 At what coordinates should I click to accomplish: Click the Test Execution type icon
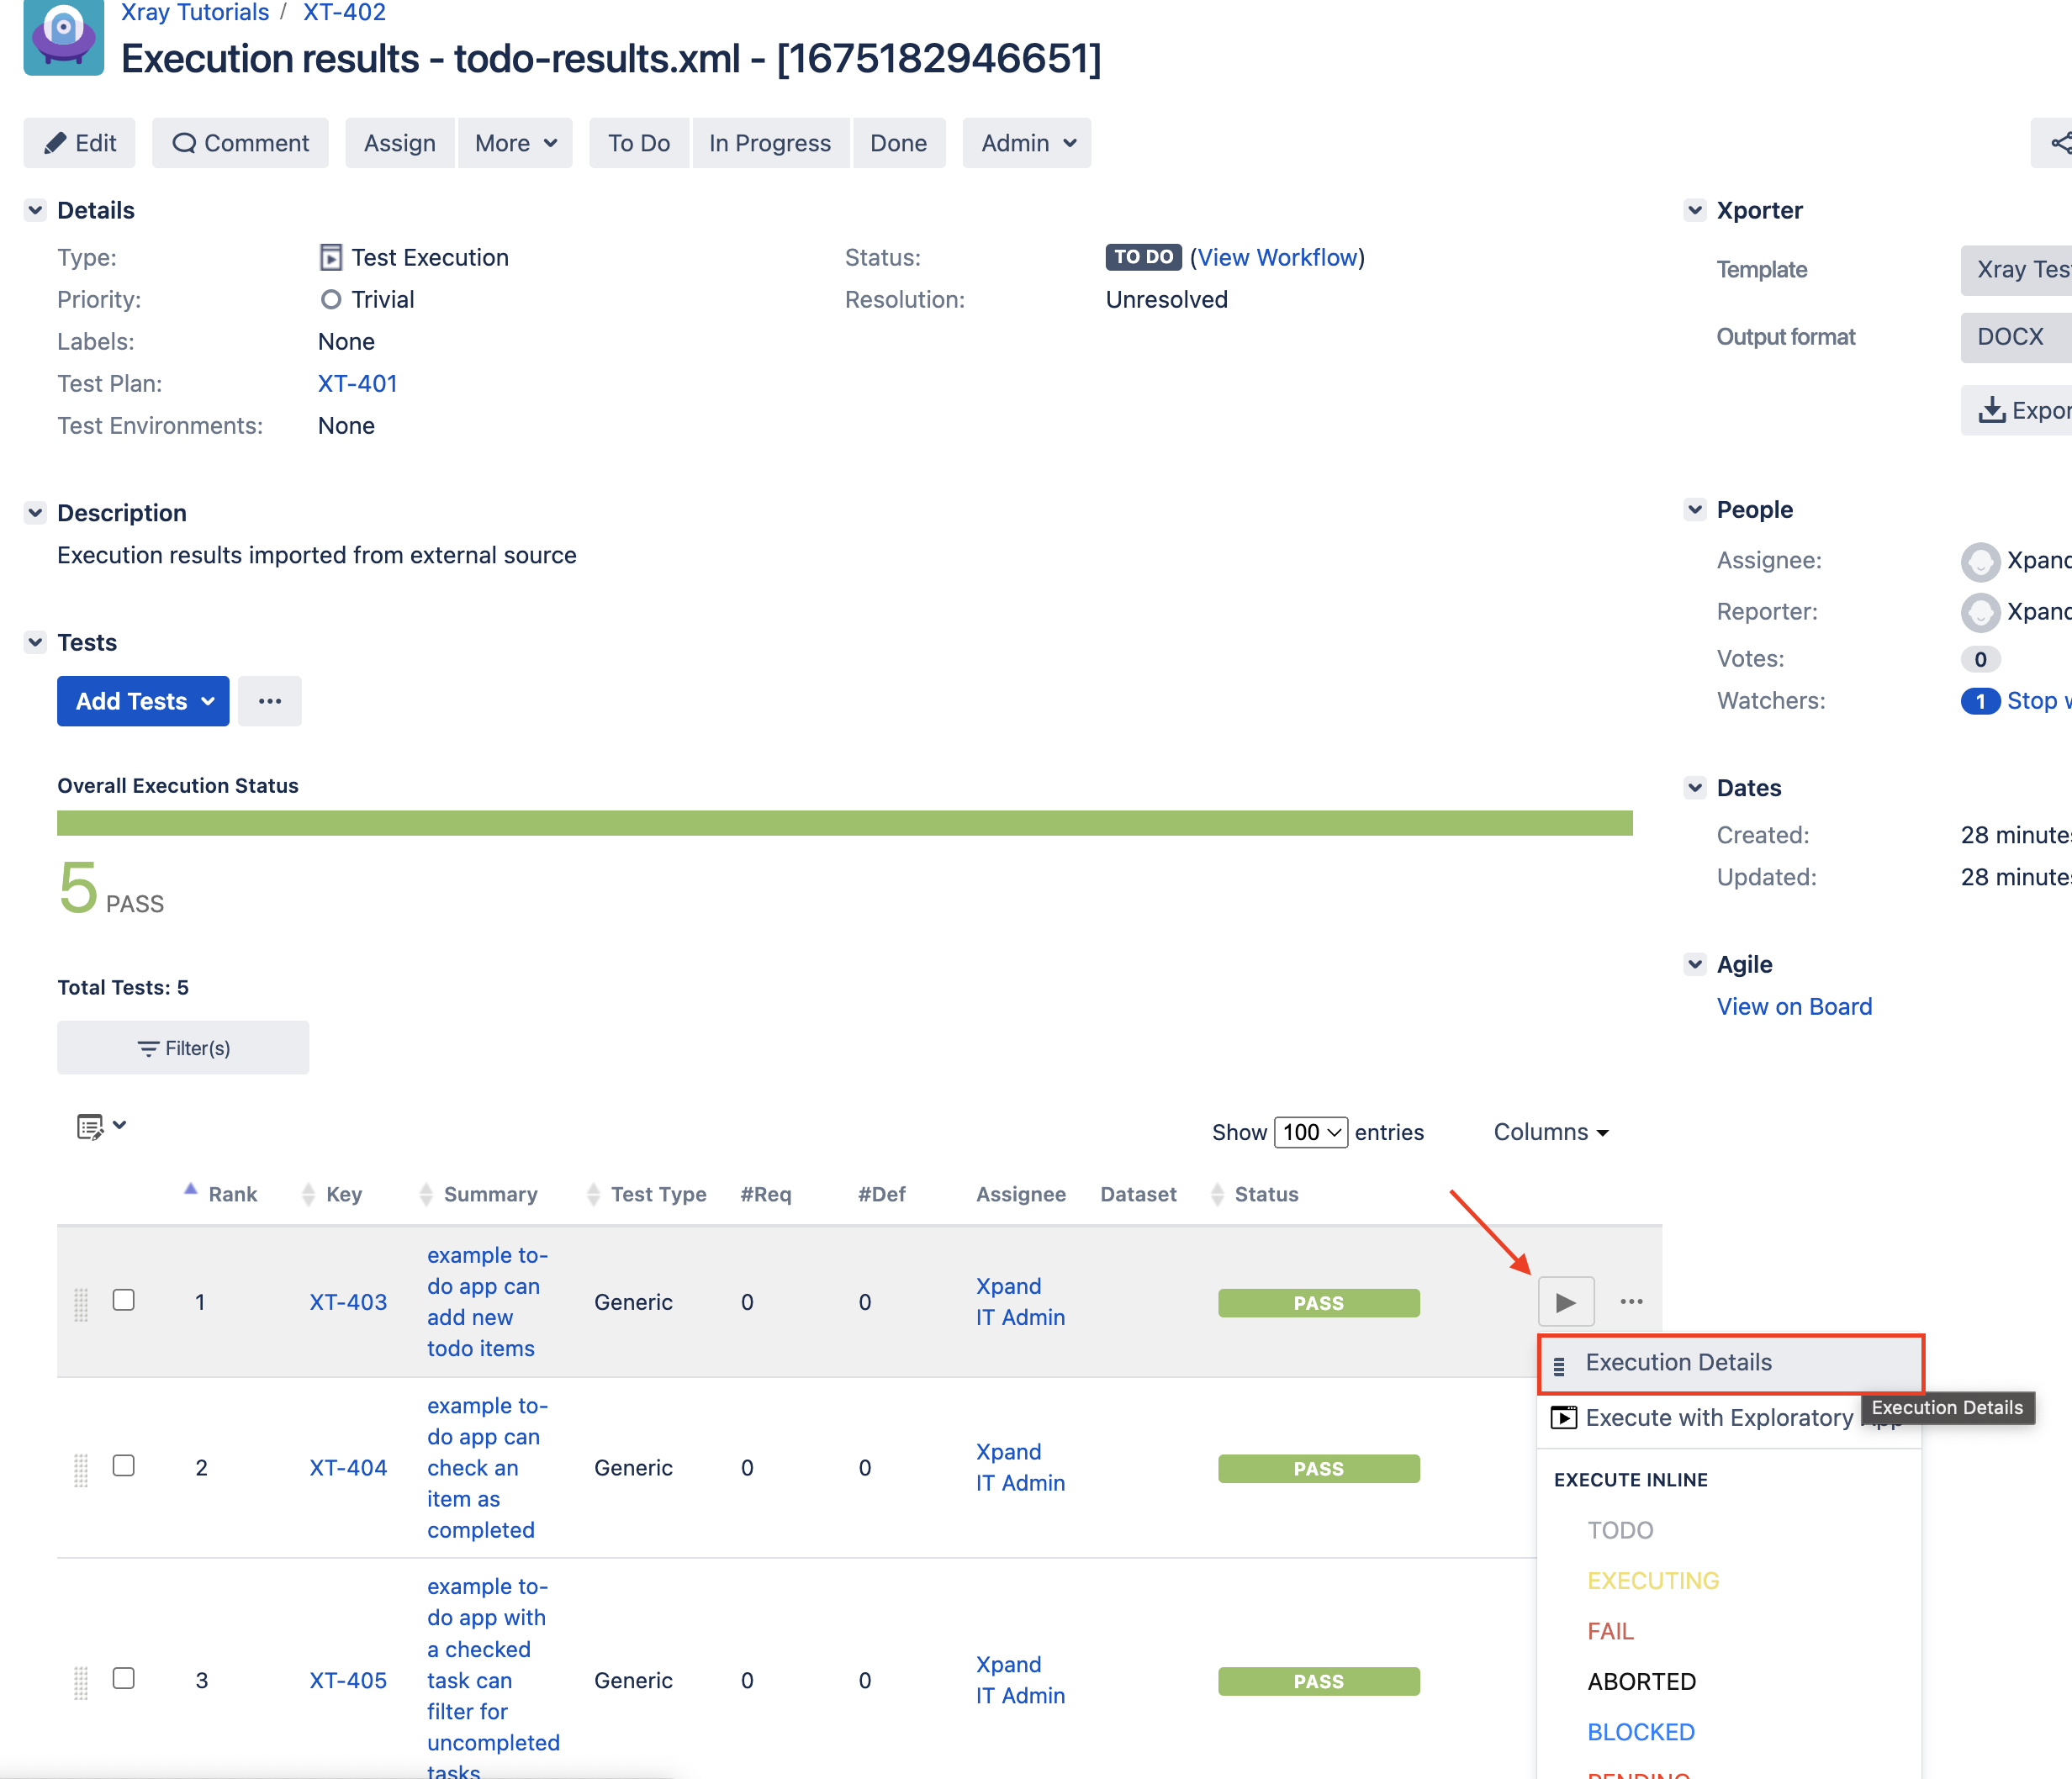(x=331, y=258)
